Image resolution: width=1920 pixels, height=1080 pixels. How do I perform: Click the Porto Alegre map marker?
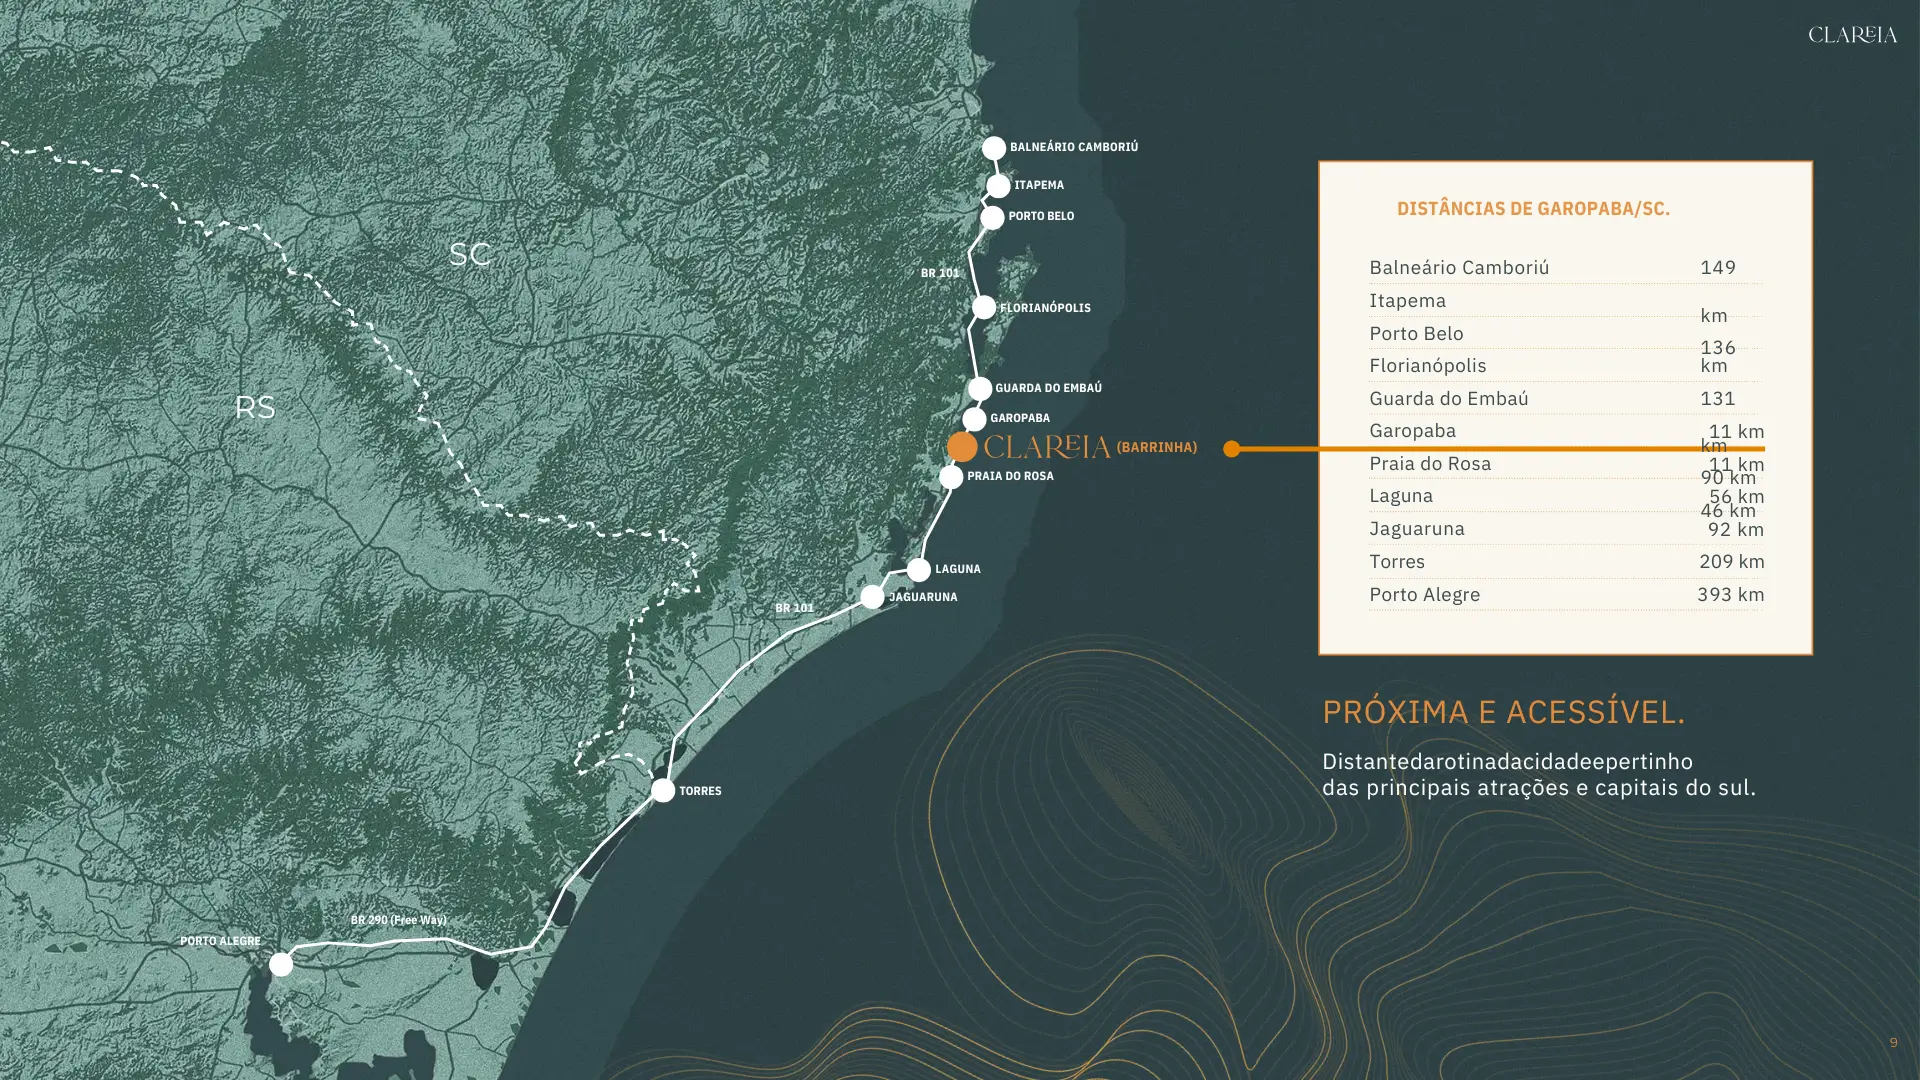(281, 964)
